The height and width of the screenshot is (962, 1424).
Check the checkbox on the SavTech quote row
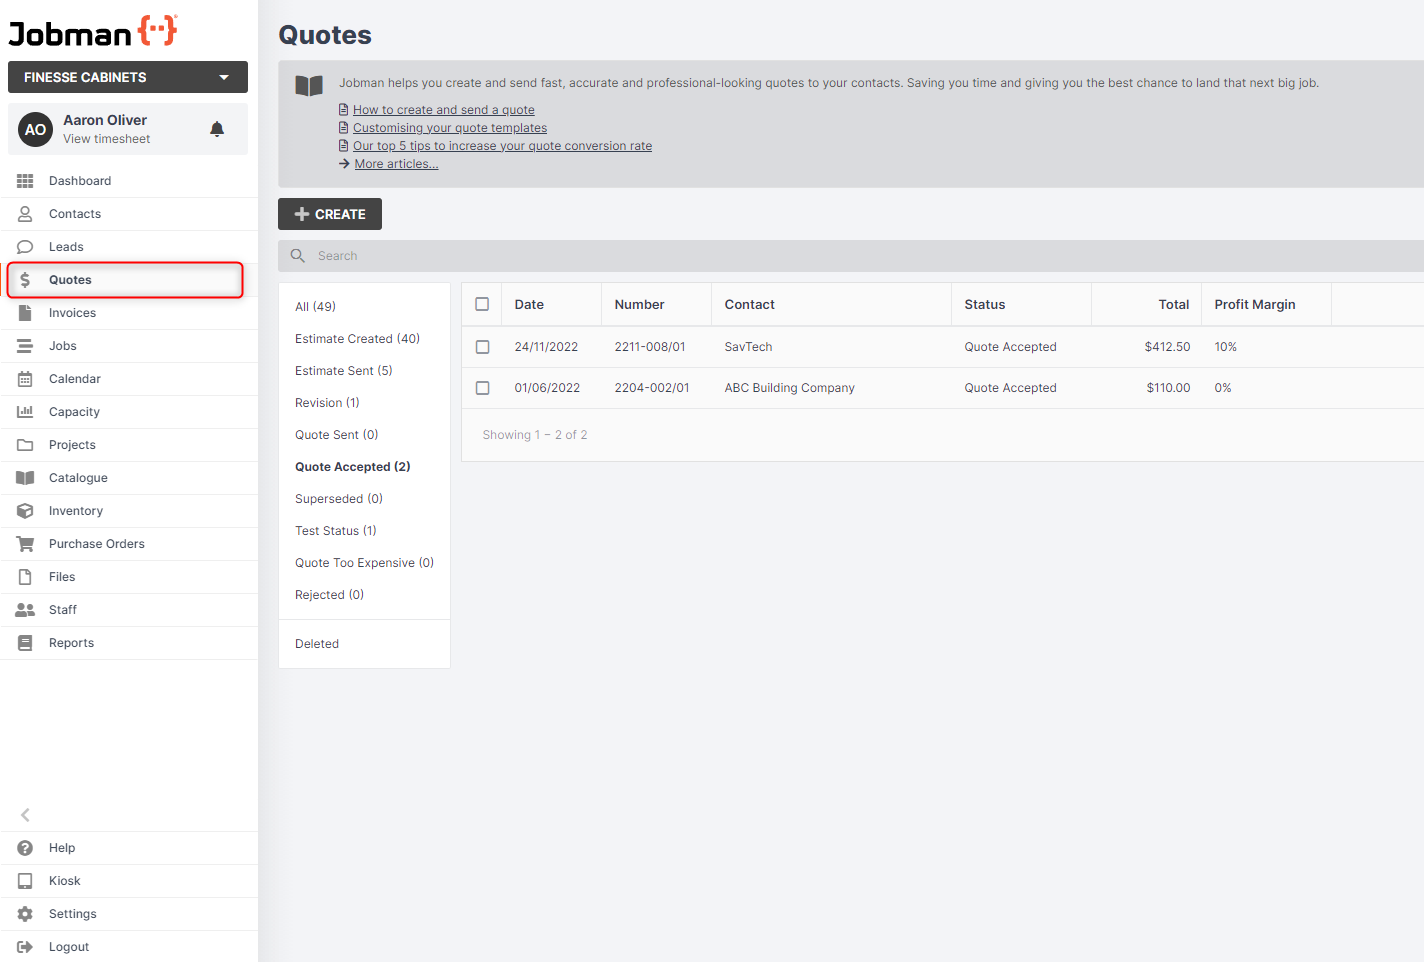pyautogui.click(x=483, y=347)
